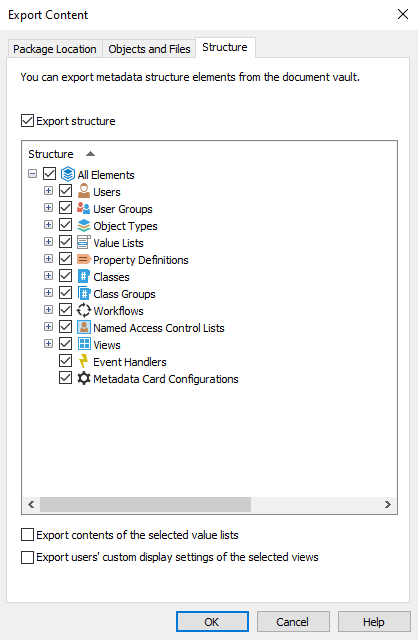Click the Help button
This screenshot has width=418, height=641.
374,622
